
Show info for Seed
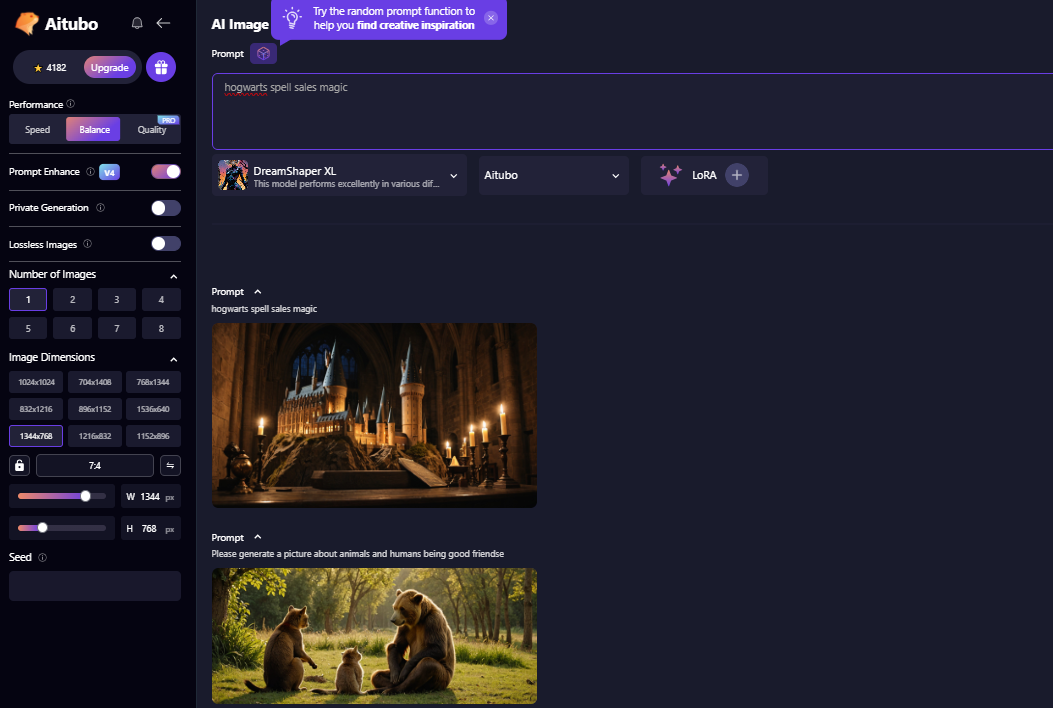42,558
